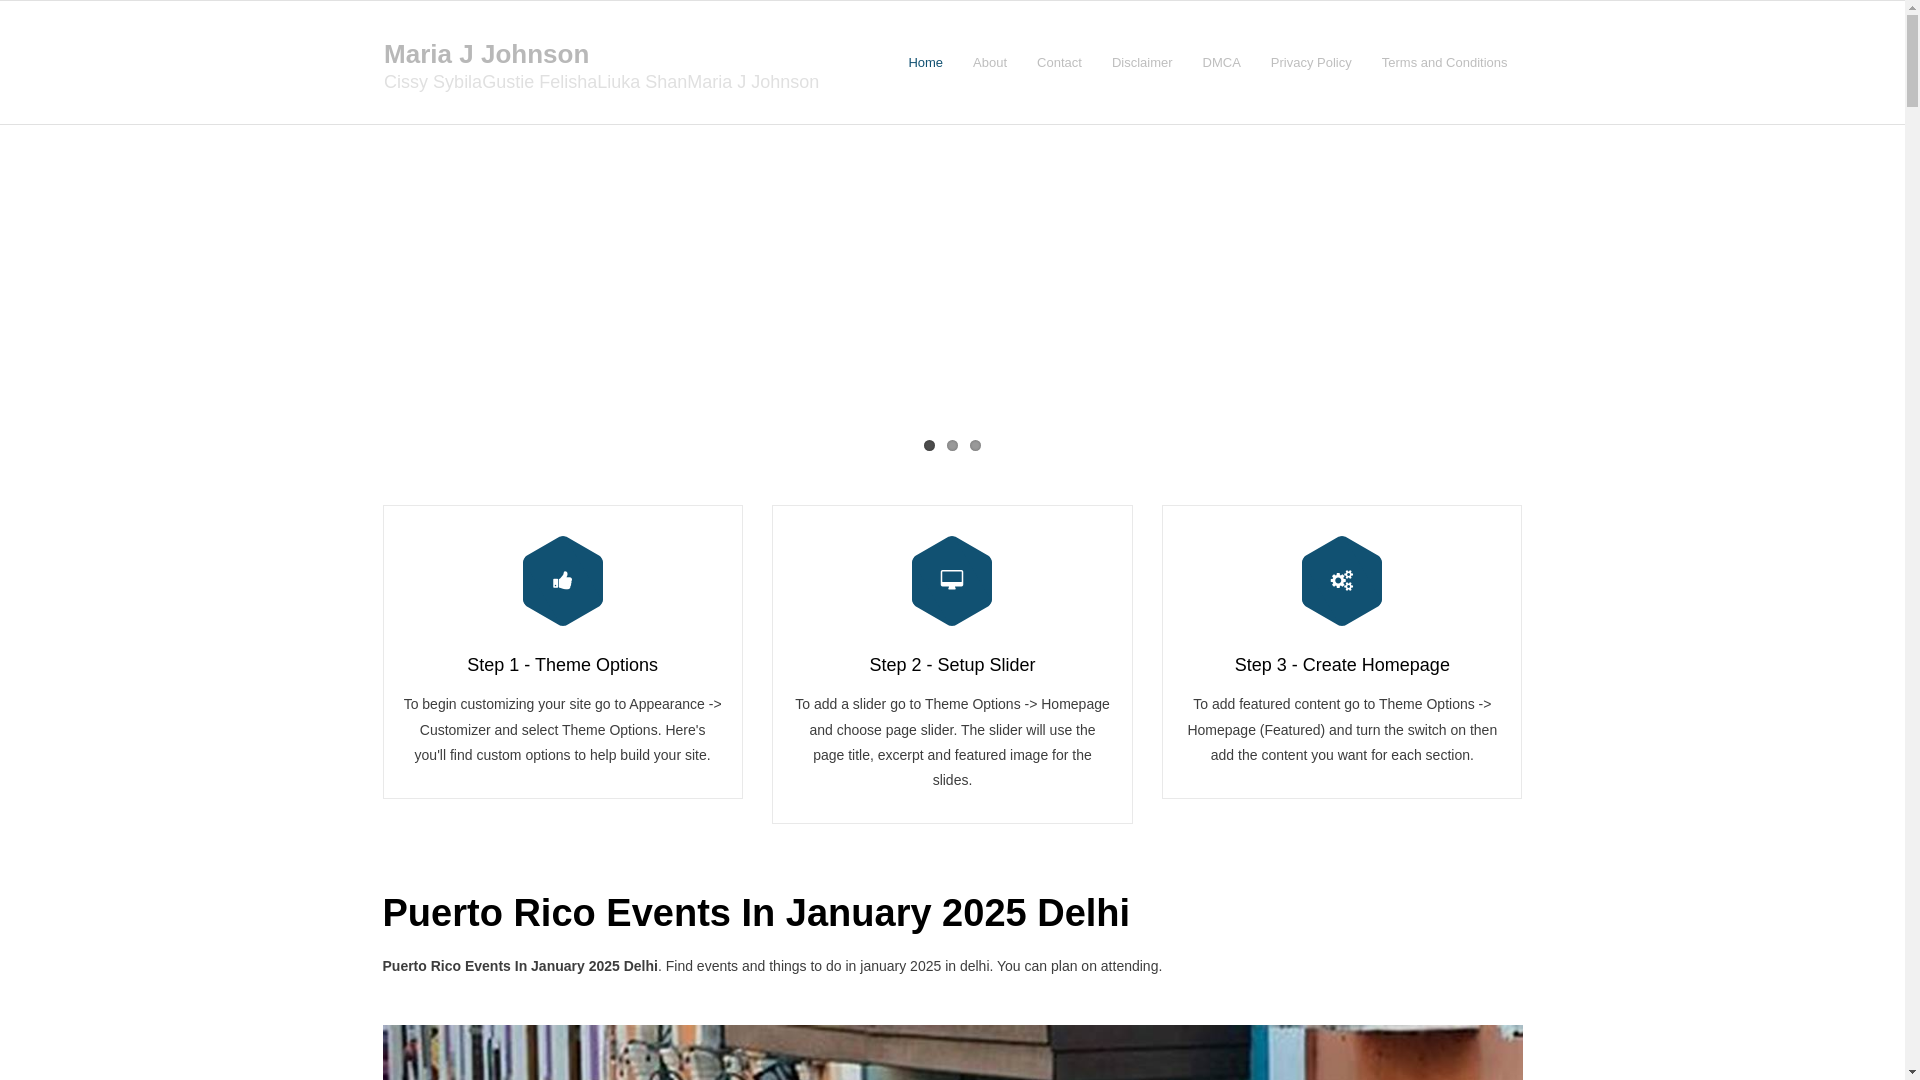
Task: Switch to slider slide 3 dot
Action: (x=975, y=446)
